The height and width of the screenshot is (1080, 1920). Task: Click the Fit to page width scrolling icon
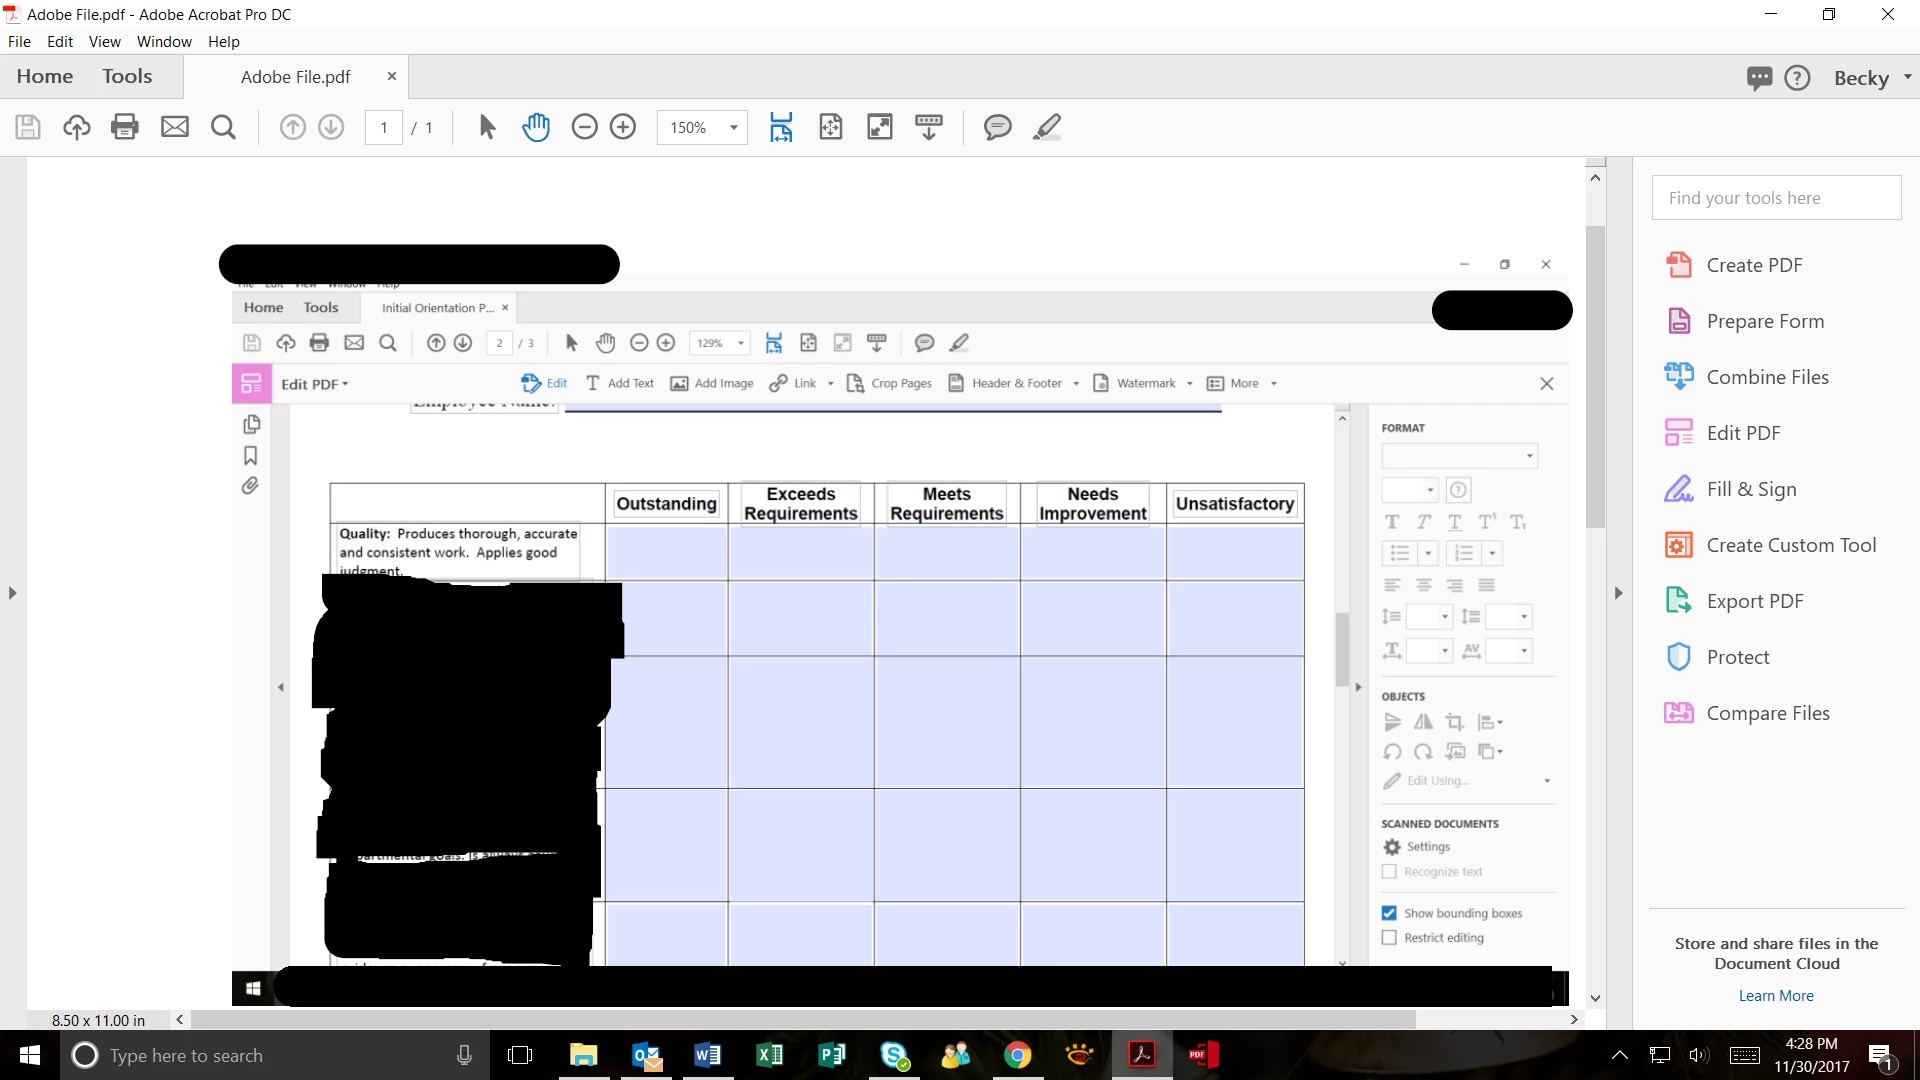coord(781,127)
